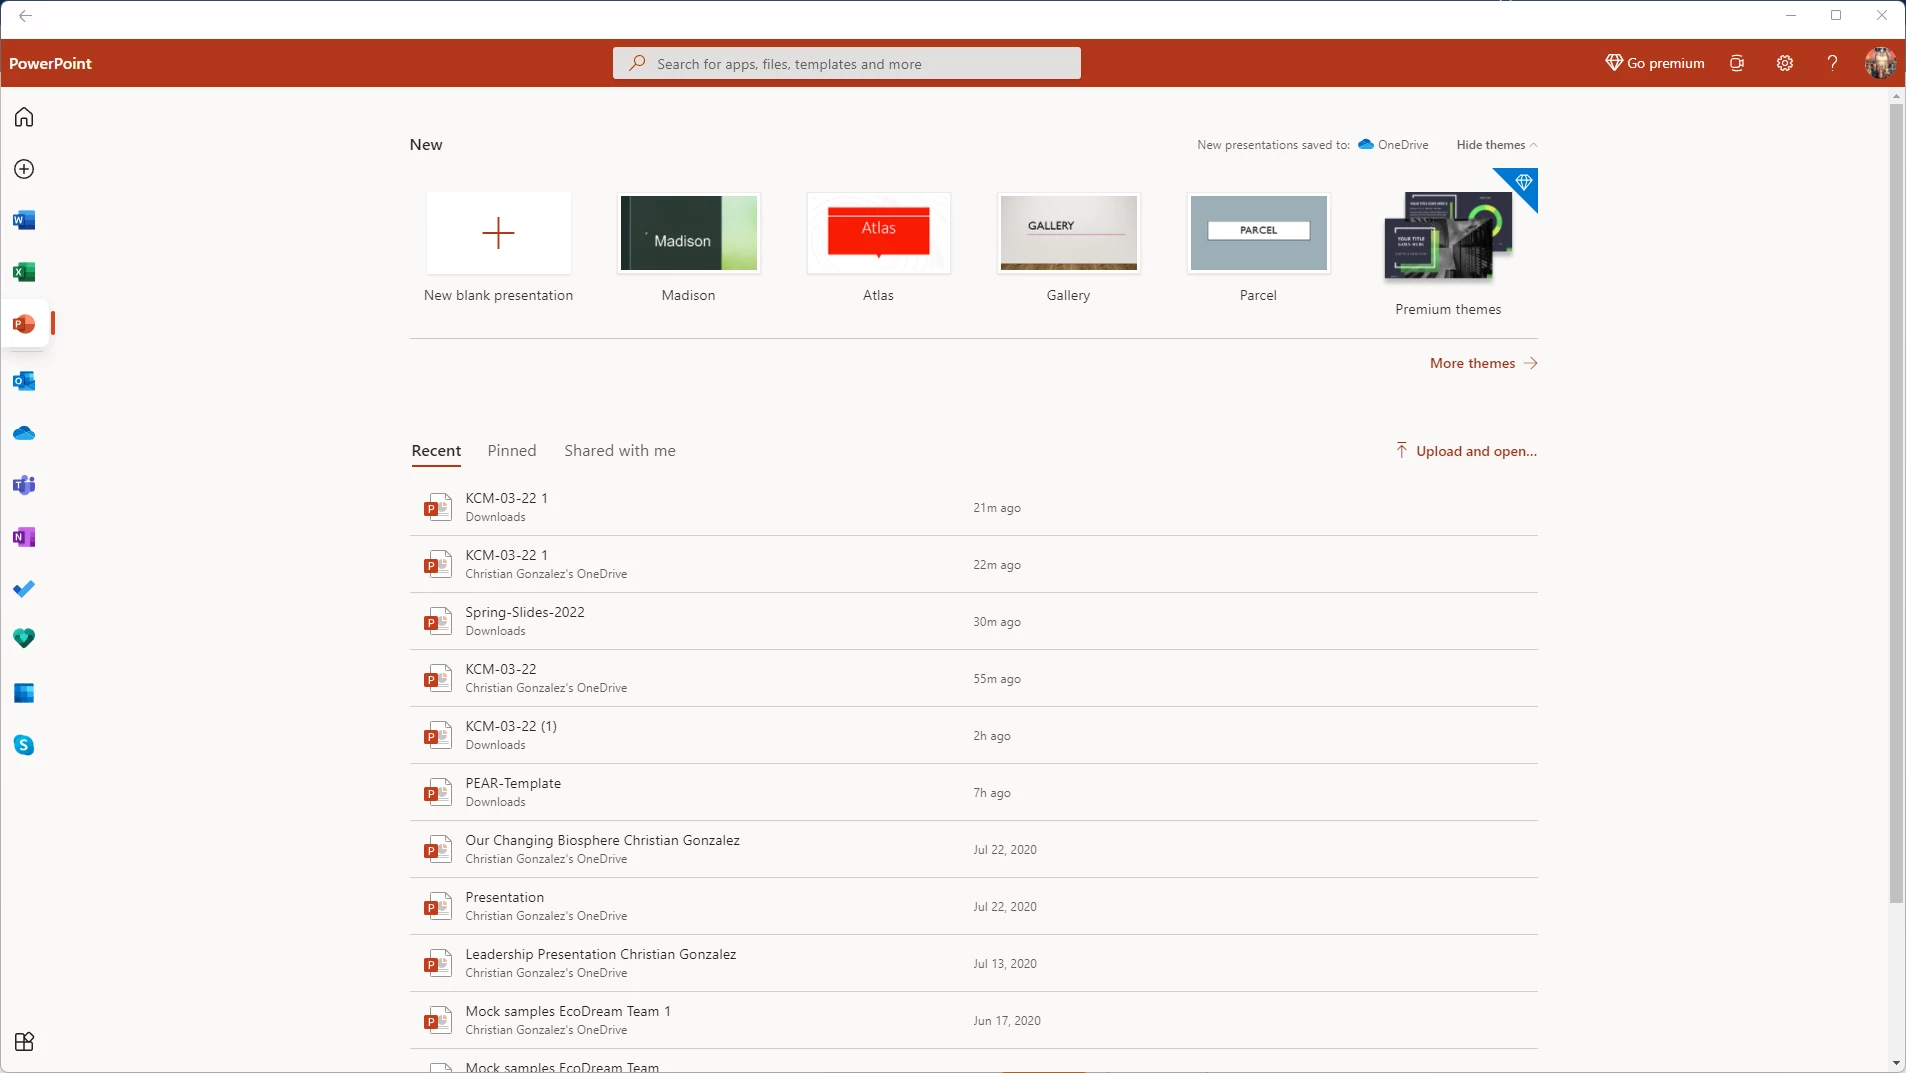Open KCM-03-22 file from 55m ago
This screenshot has width=1906, height=1073.
coord(973,678)
